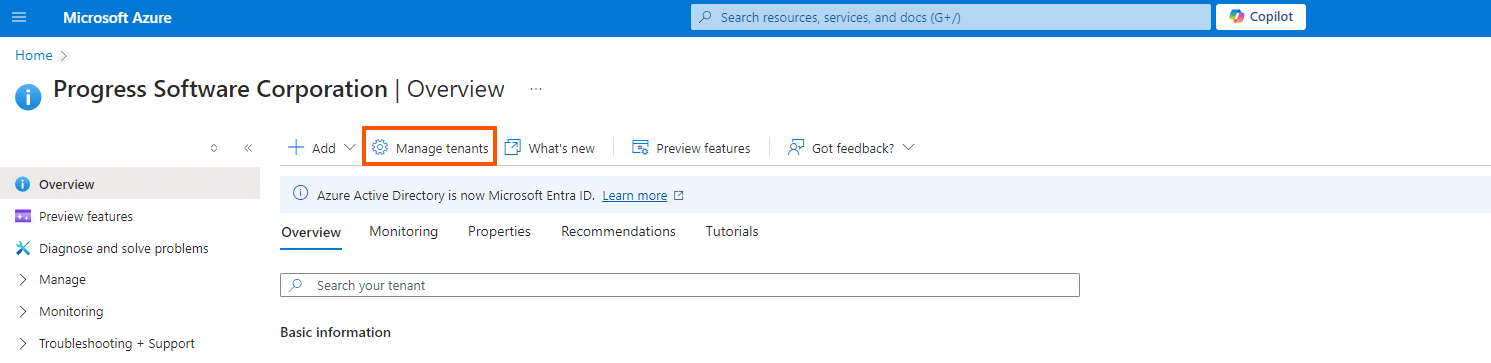Open Copilot
This screenshot has height=363, width=1491.
[x=1261, y=17]
